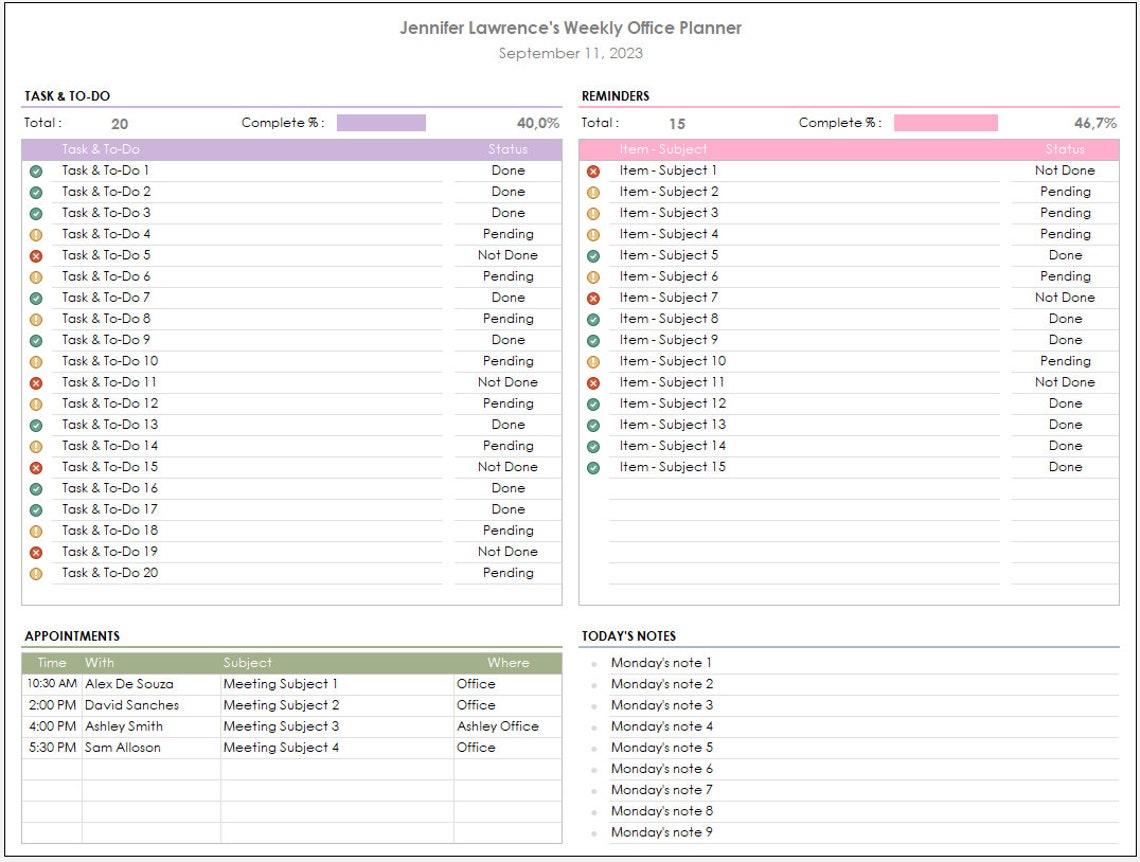
Task: Open the Status dropdown for Item - Subject 3
Action: click(1063, 212)
